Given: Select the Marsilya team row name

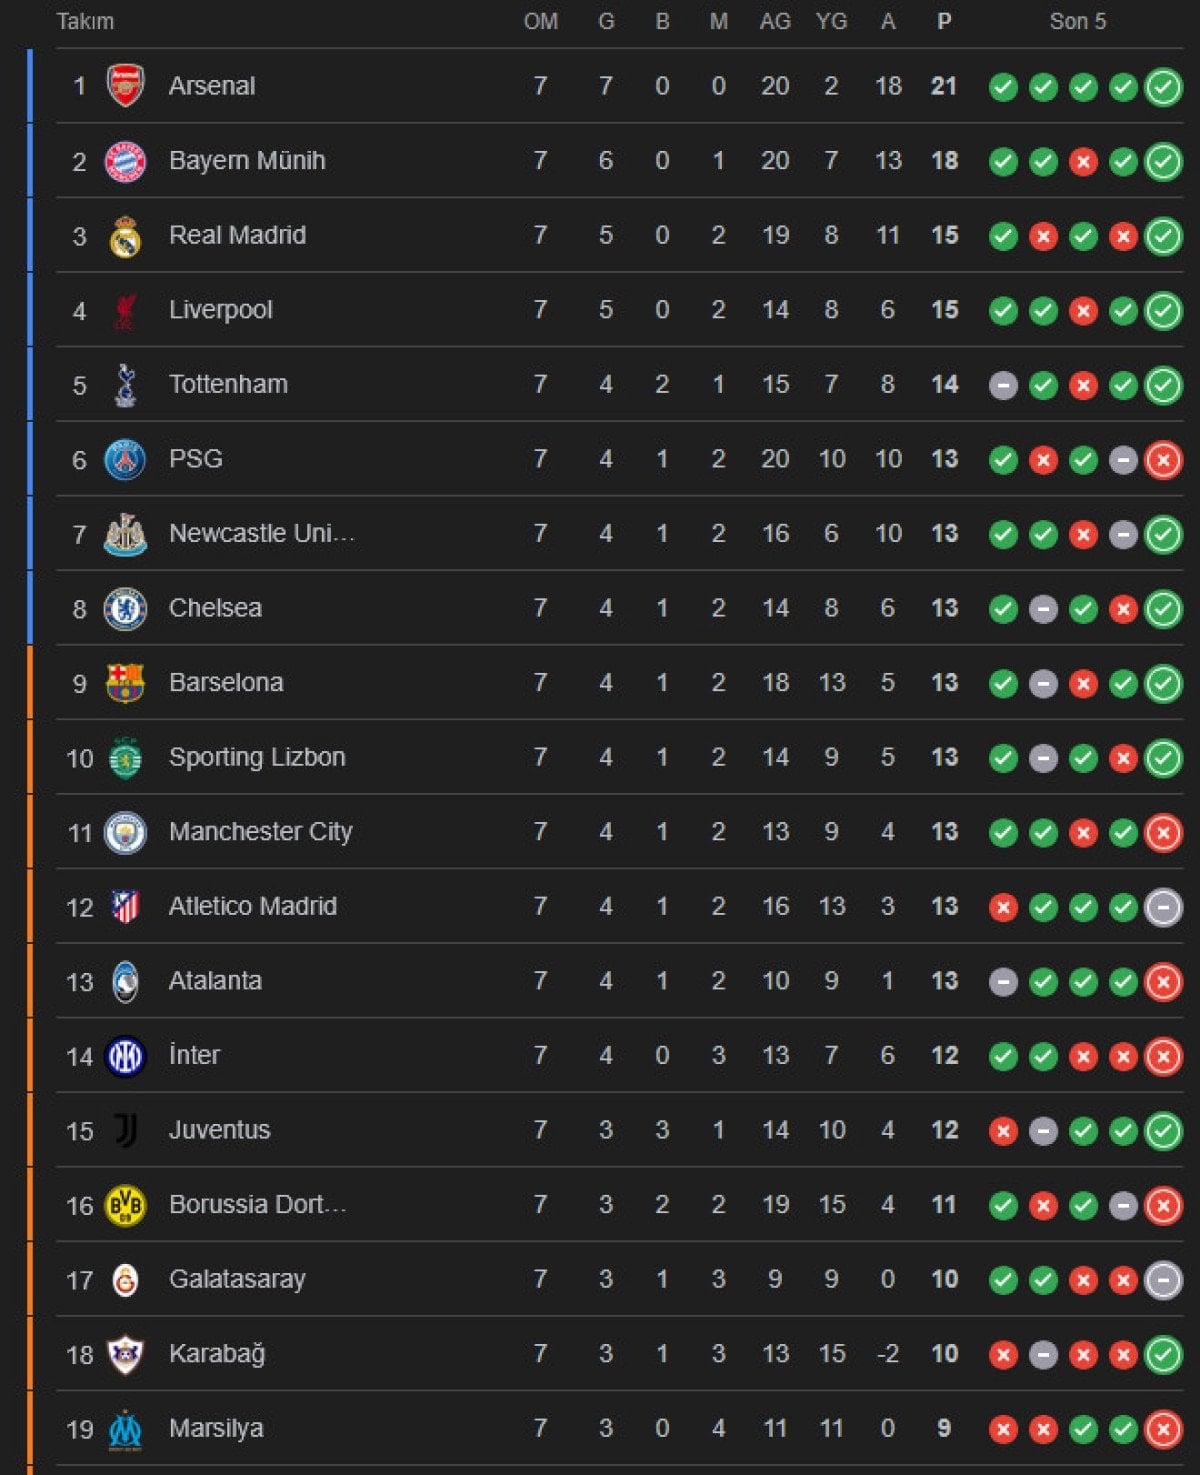Looking at the screenshot, I should (x=216, y=1428).
